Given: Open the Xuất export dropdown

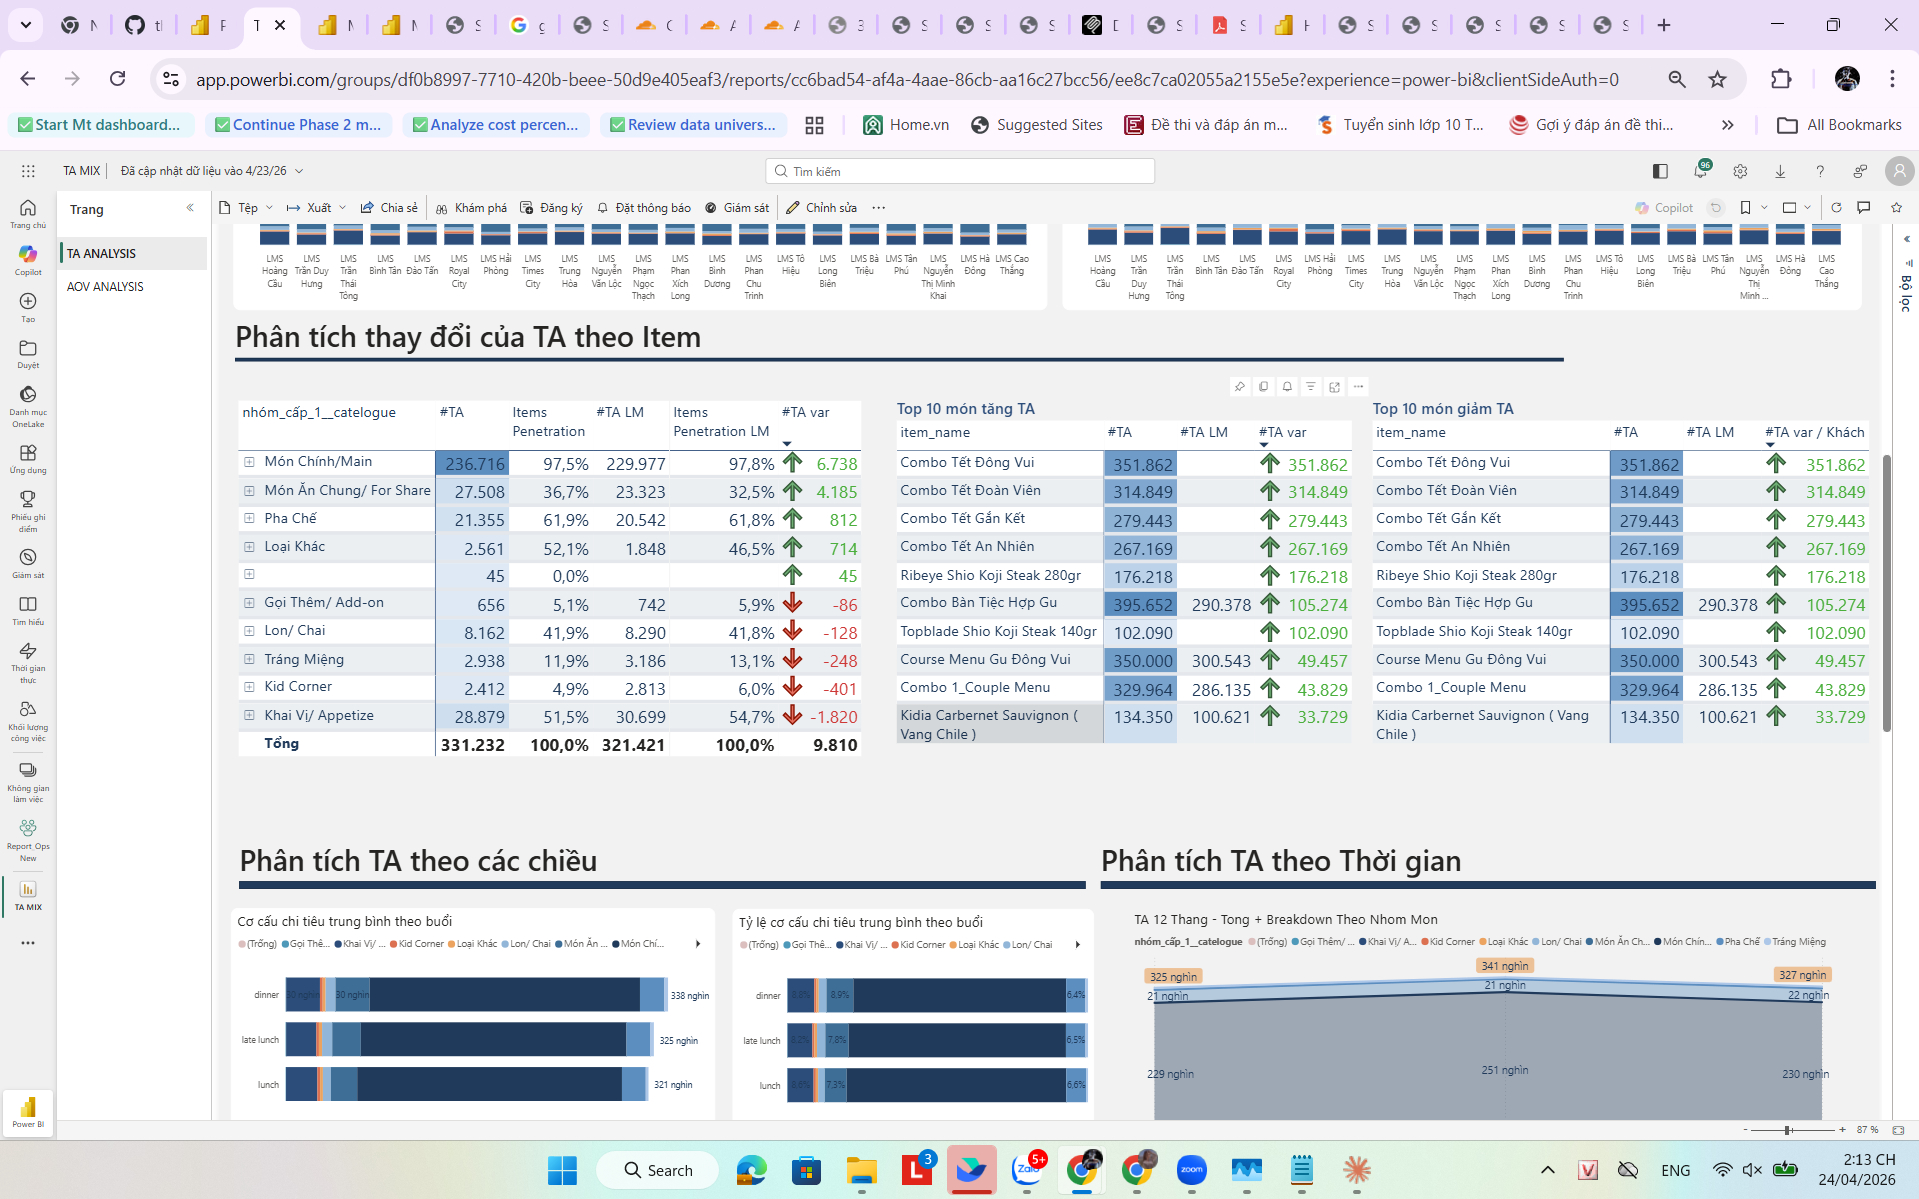Looking at the screenshot, I should [317, 208].
